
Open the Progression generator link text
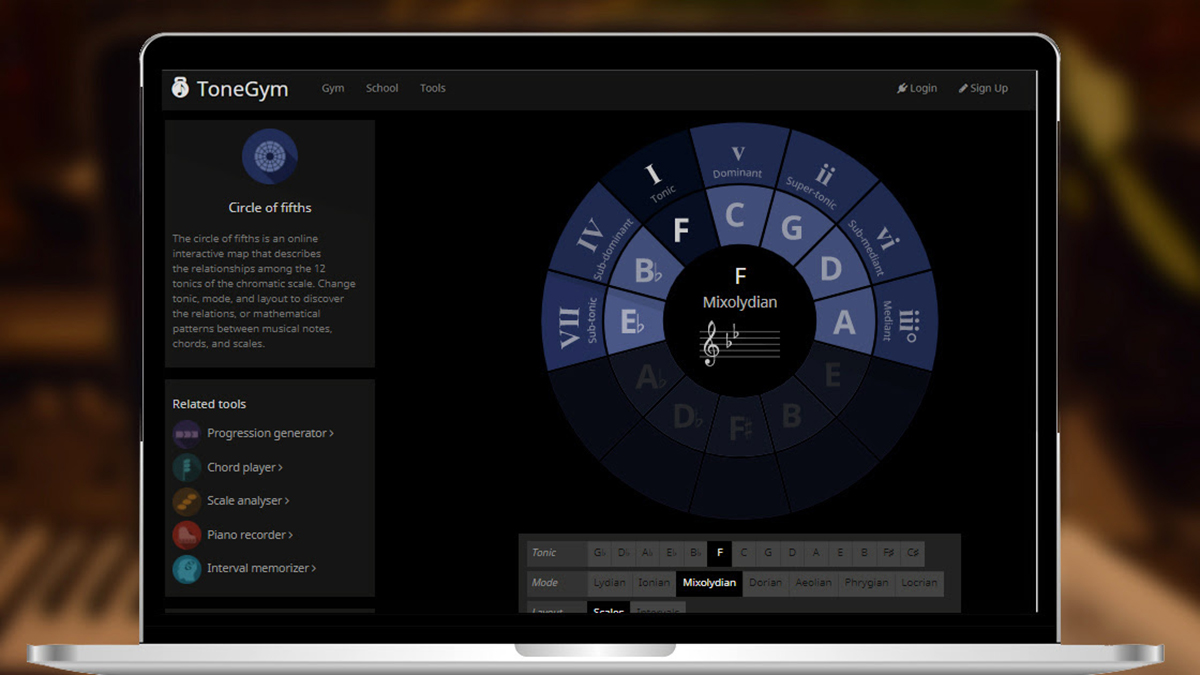pos(270,433)
